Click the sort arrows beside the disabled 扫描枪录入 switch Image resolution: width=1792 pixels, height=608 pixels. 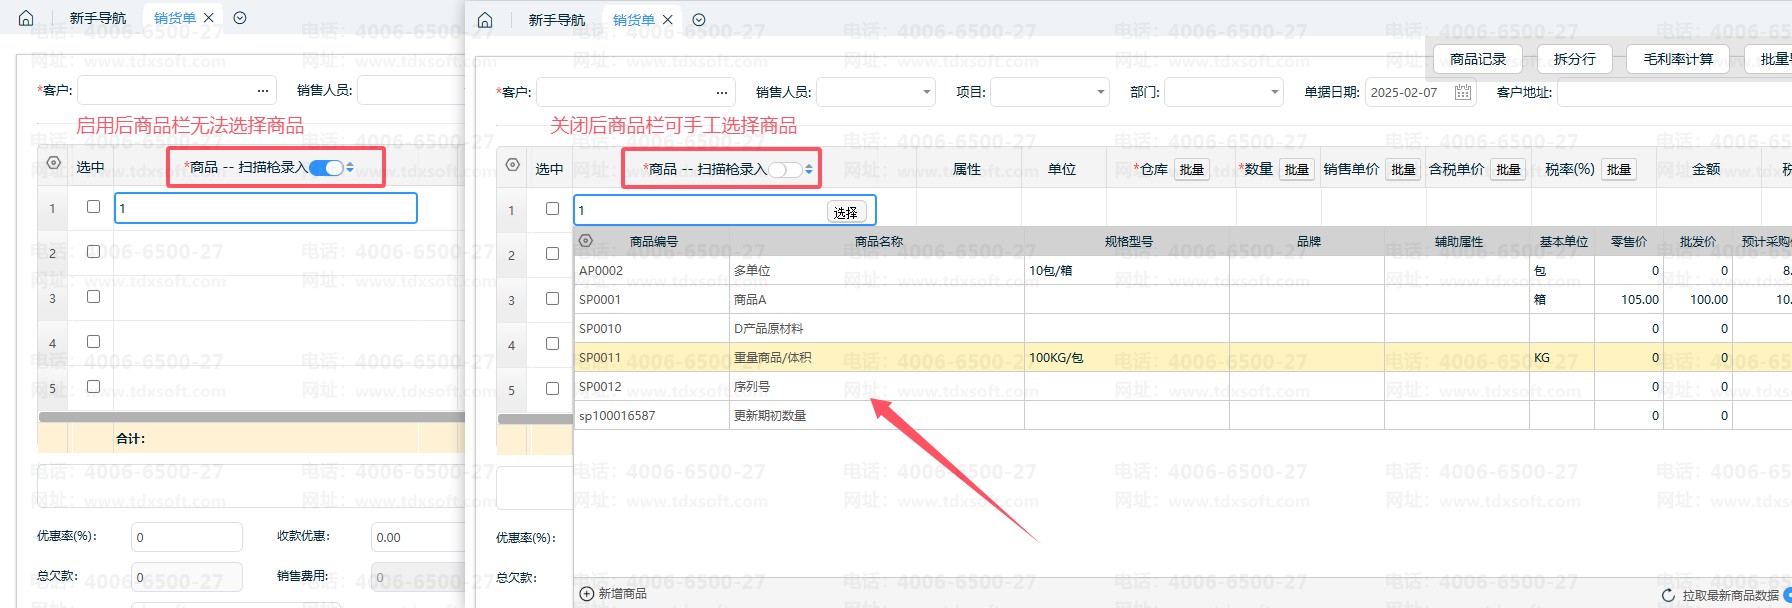click(x=809, y=169)
